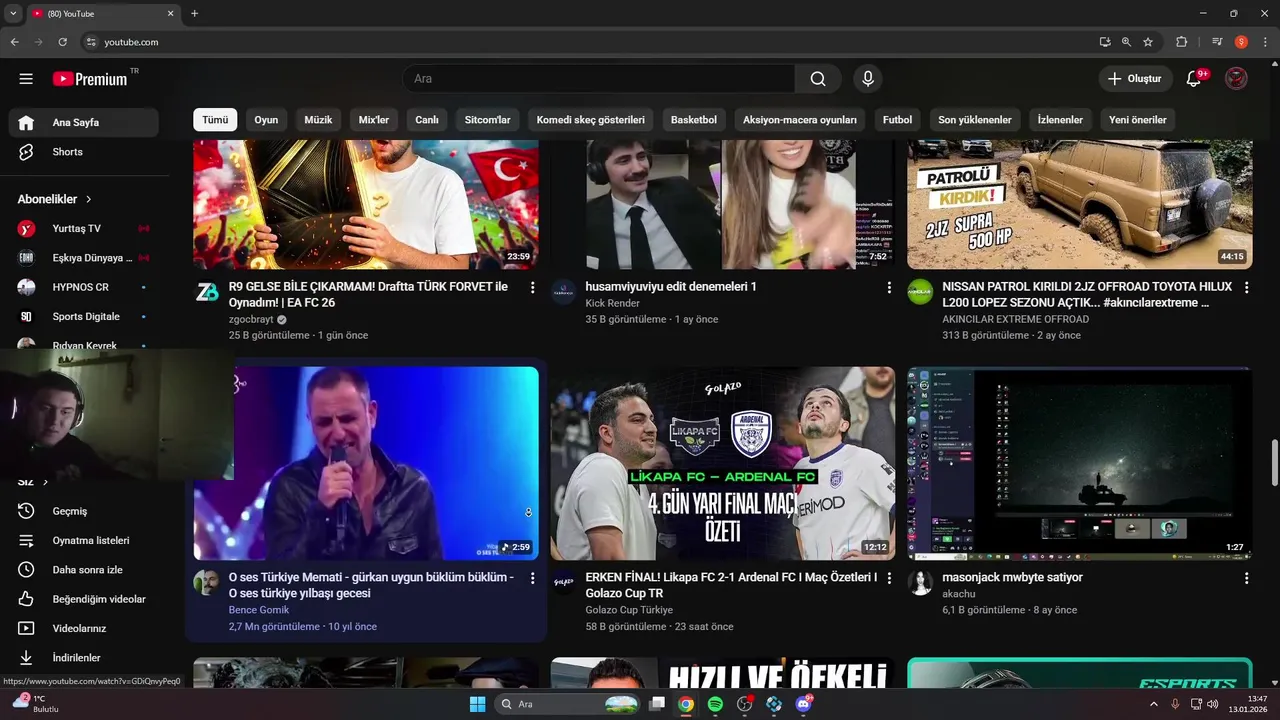
Task: Open the hamburger guide menu
Action: click(x=26, y=79)
